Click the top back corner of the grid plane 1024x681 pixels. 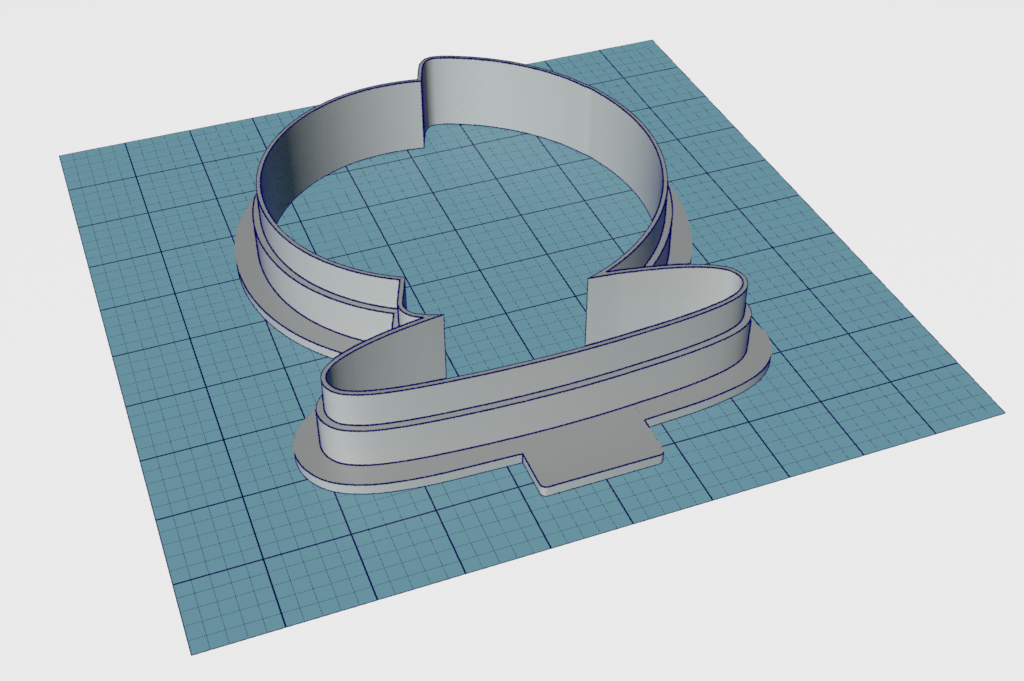(652, 41)
